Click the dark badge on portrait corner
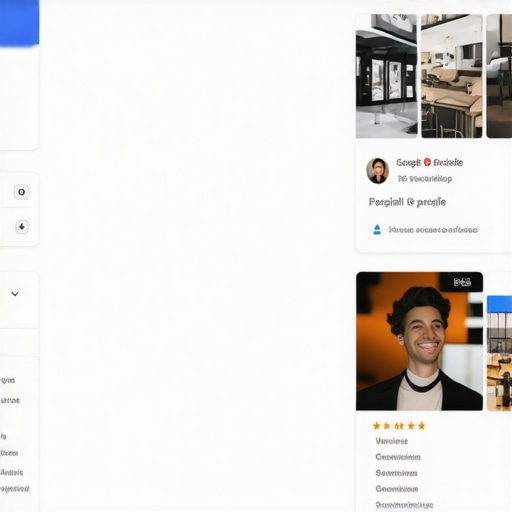This screenshot has height=512, width=512. pos(462,282)
